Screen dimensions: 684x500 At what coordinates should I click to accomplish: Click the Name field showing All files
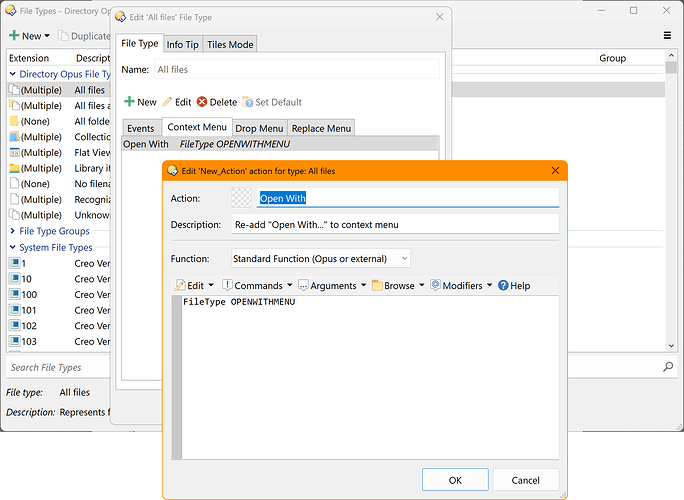tap(297, 69)
